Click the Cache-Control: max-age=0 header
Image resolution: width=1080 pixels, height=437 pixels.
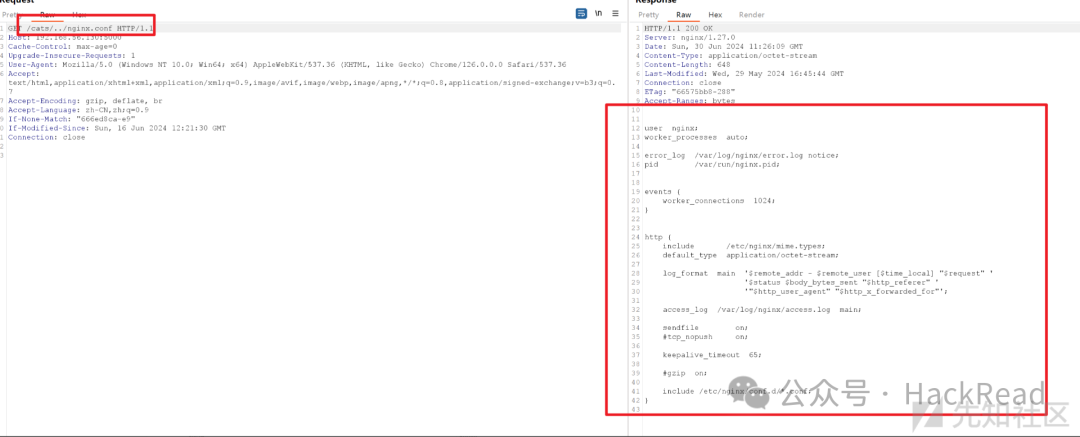click(63, 46)
